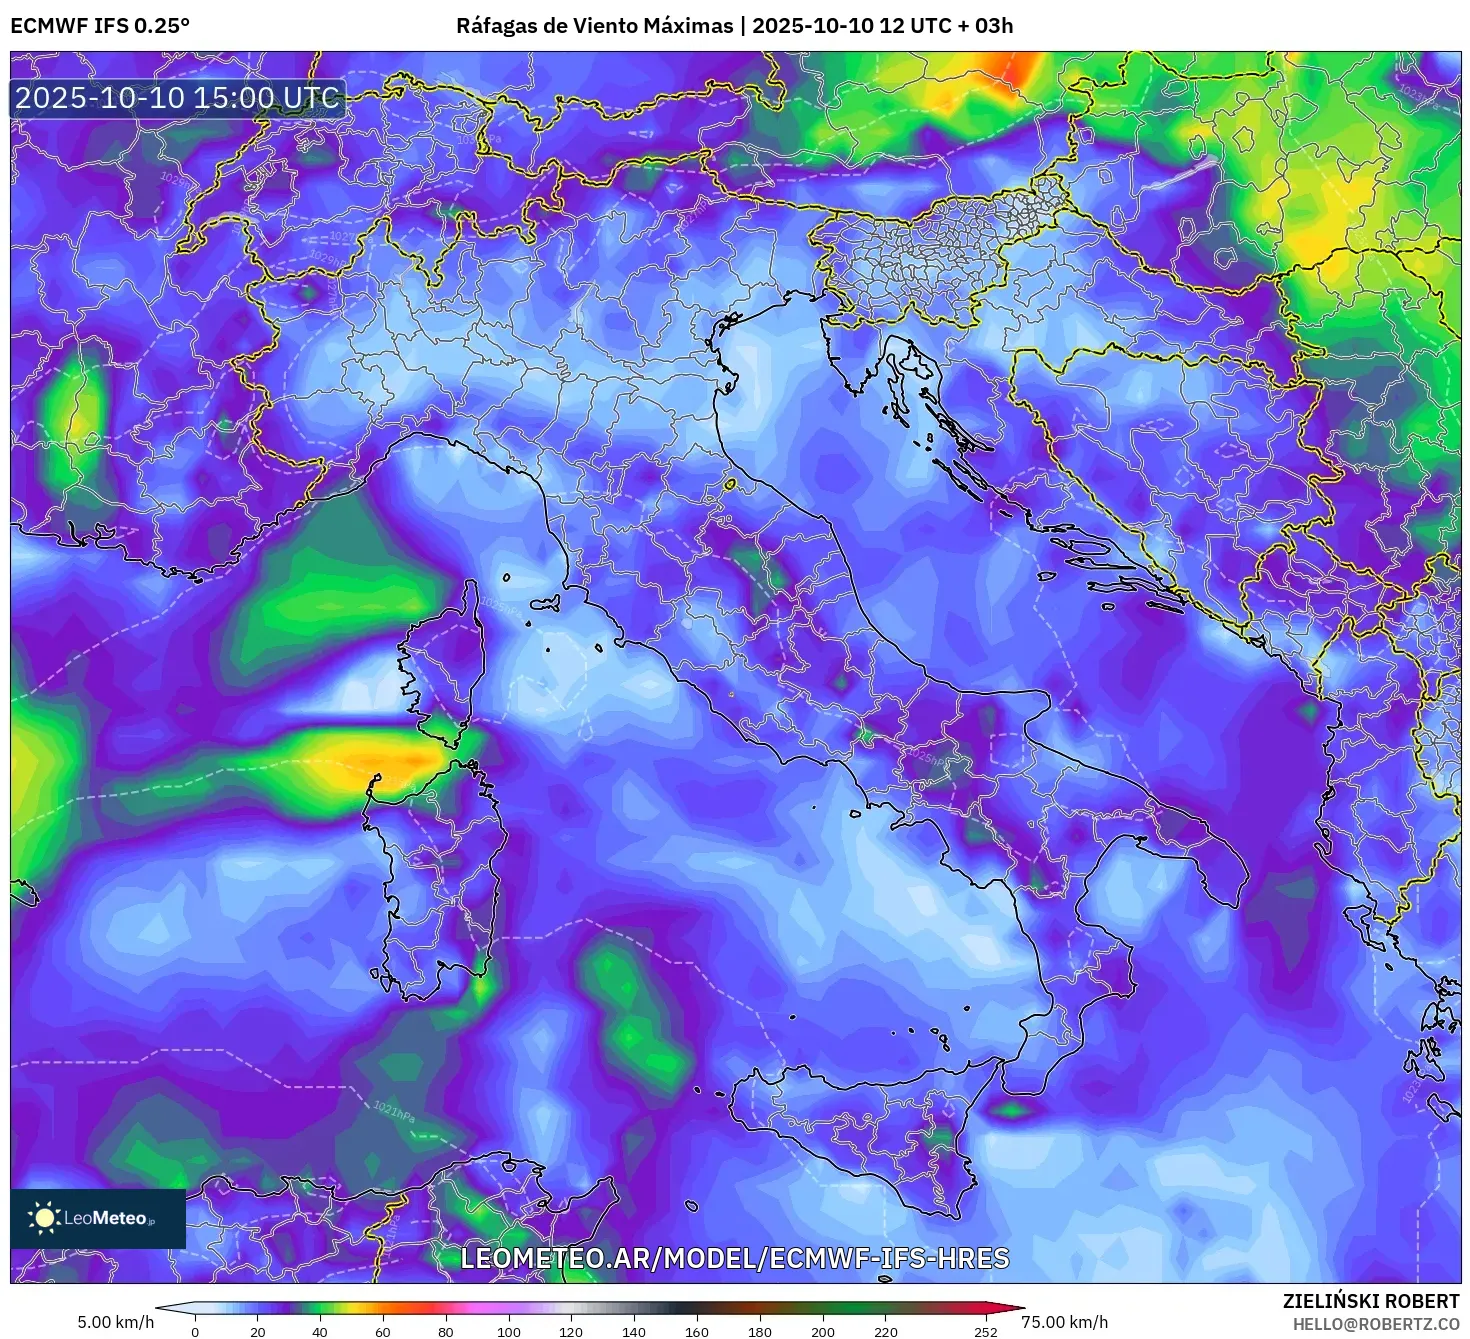The image size is (1470, 1339).
Task: Click the HELLO@ROBERTZ.CO email address
Action: 1375,1323
